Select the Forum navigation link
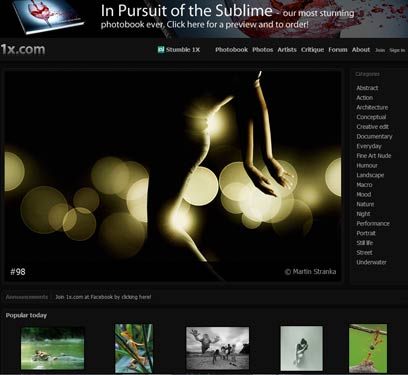408x375 pixels. (338, 50)
